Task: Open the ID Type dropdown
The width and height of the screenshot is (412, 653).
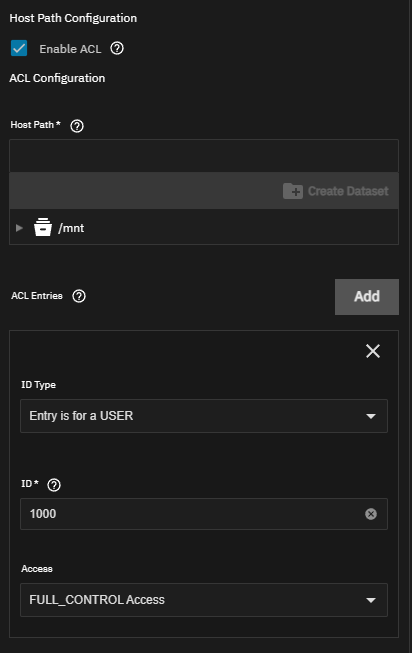Action: pos(204,416)
